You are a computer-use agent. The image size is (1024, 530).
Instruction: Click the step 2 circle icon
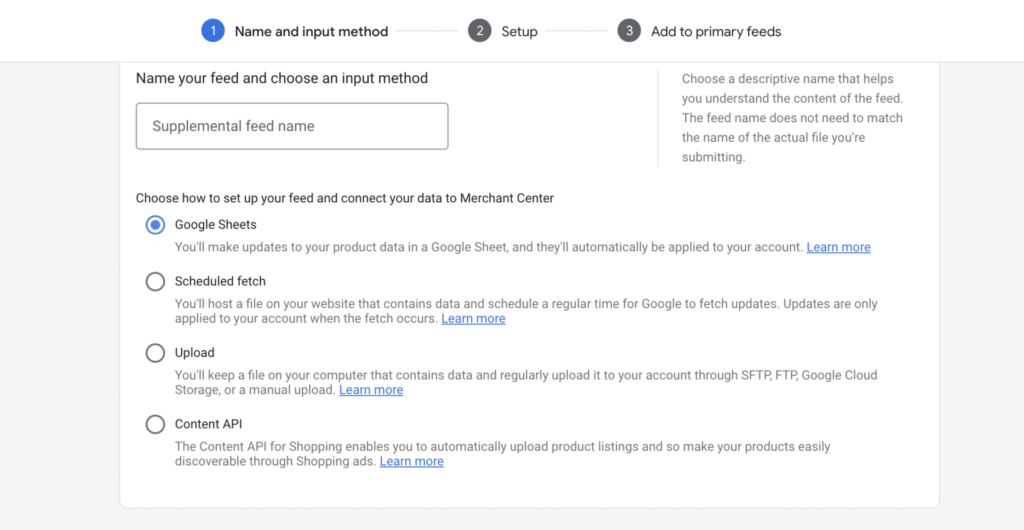[479, 31]
